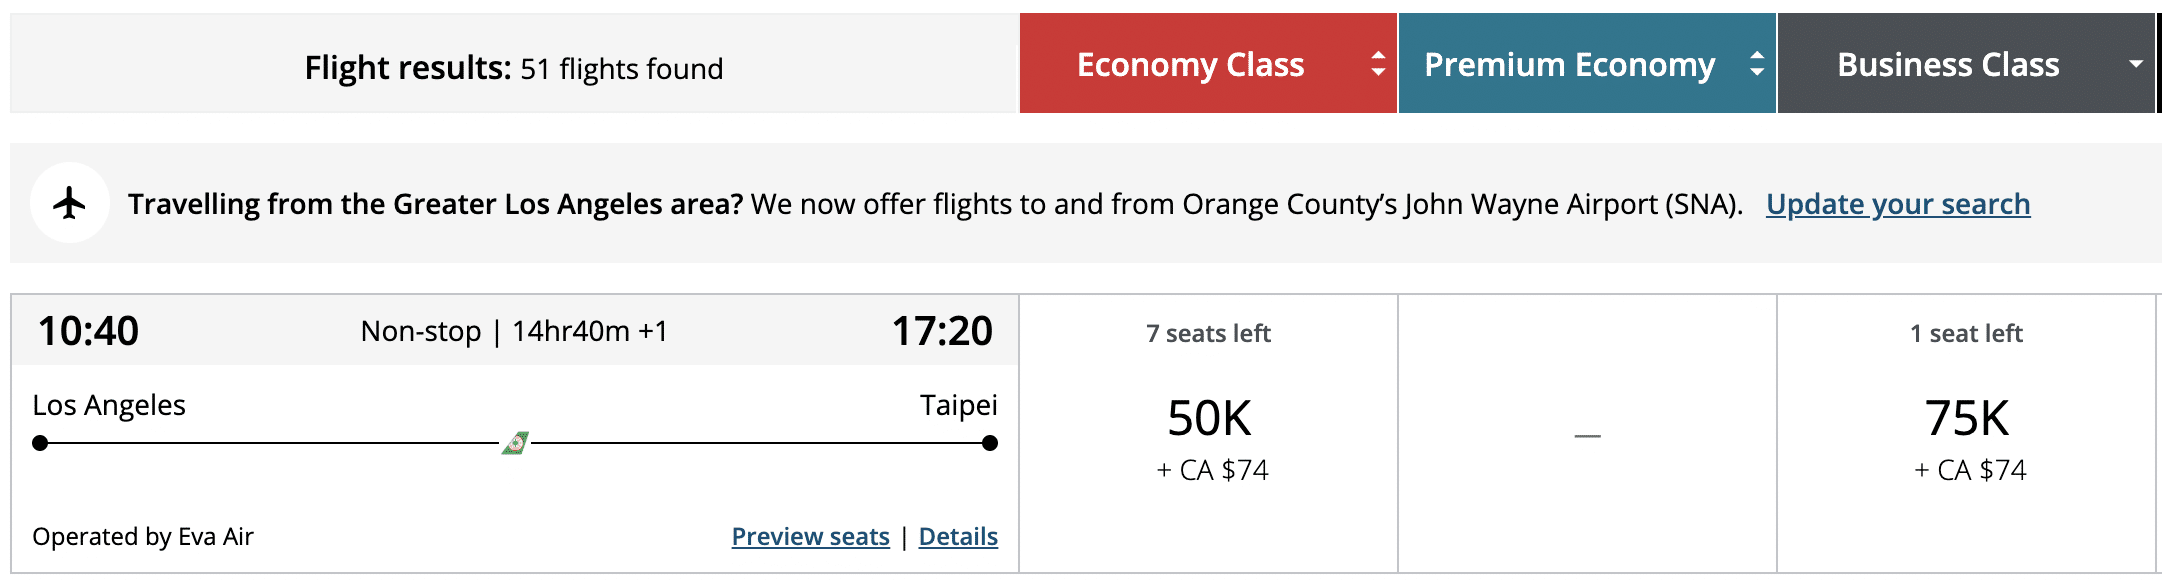This screenshot has width=2162, height=580.
Task: Click the 10:40 departure time
Action: 88,331
